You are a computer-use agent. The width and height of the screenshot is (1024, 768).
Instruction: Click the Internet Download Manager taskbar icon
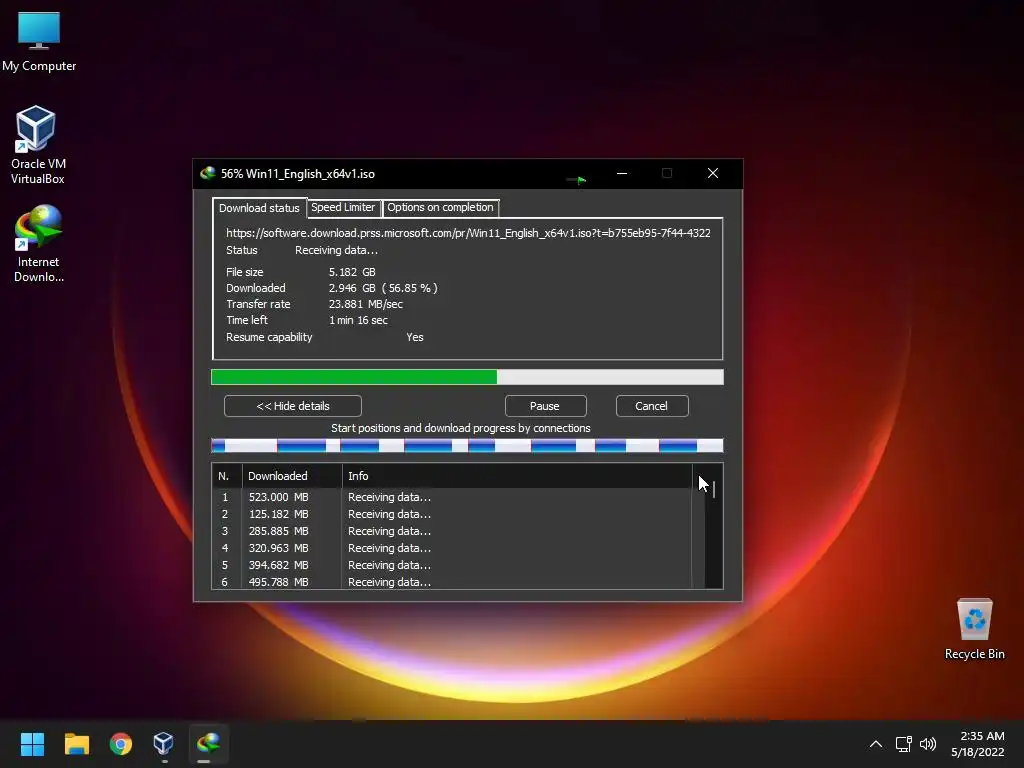pos(208,744)
